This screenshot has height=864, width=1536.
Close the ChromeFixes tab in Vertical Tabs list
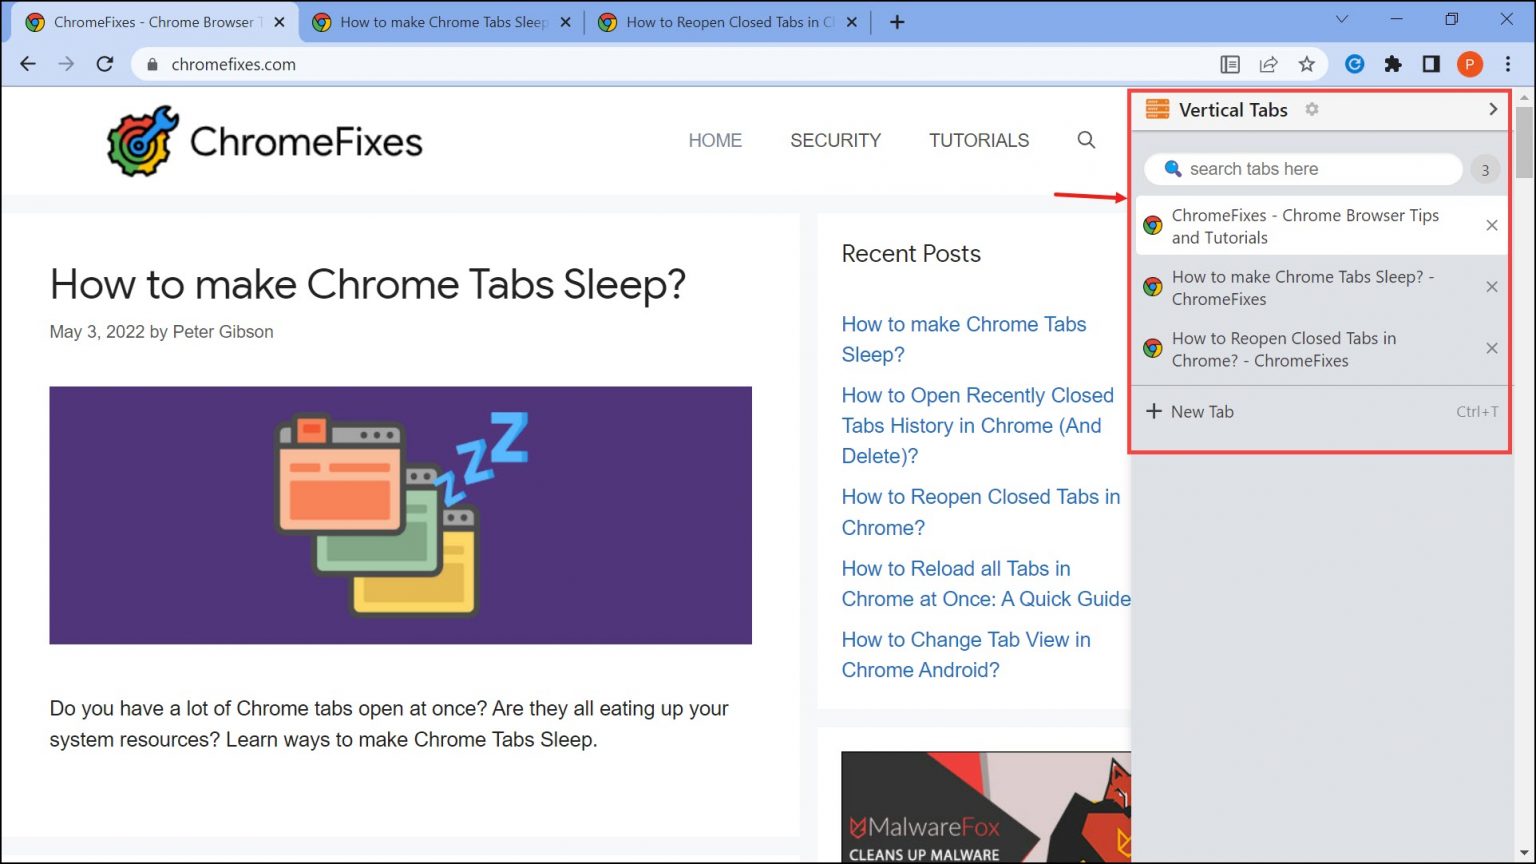[1491, 225]
